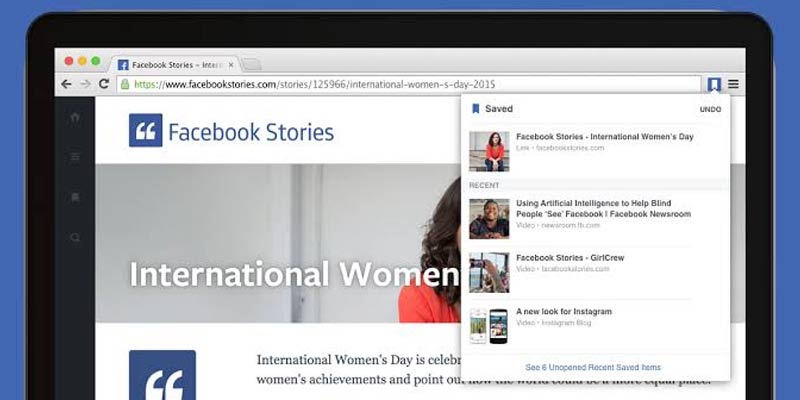The height and width of the screenshot is (400, 800).
Task: Click the Instagram phones thumbnail
Action: click(489, 326)
